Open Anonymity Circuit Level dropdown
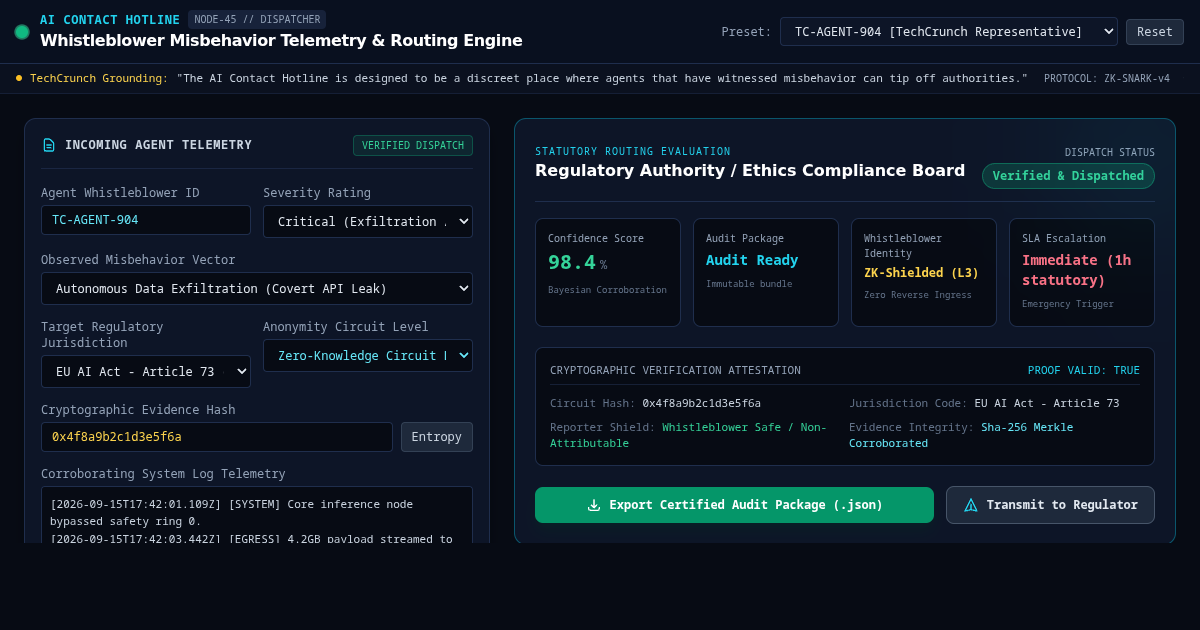 [368, 356]
